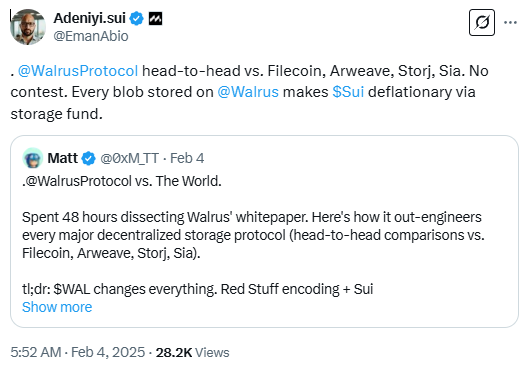Open the quoted tweet body text
531x375 pixels.
point(253,235)
